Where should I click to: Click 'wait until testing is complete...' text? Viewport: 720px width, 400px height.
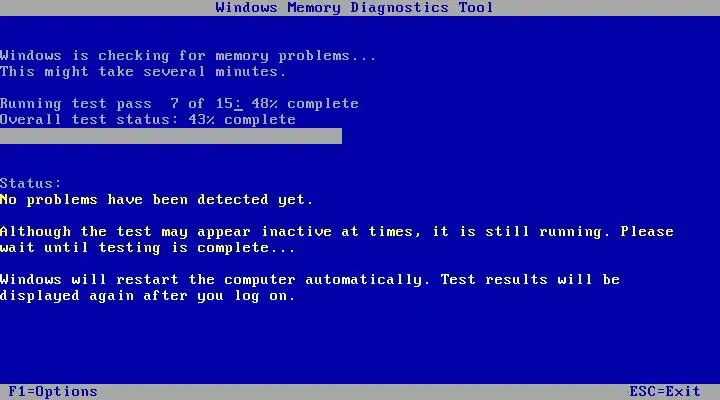coord(147,248)
